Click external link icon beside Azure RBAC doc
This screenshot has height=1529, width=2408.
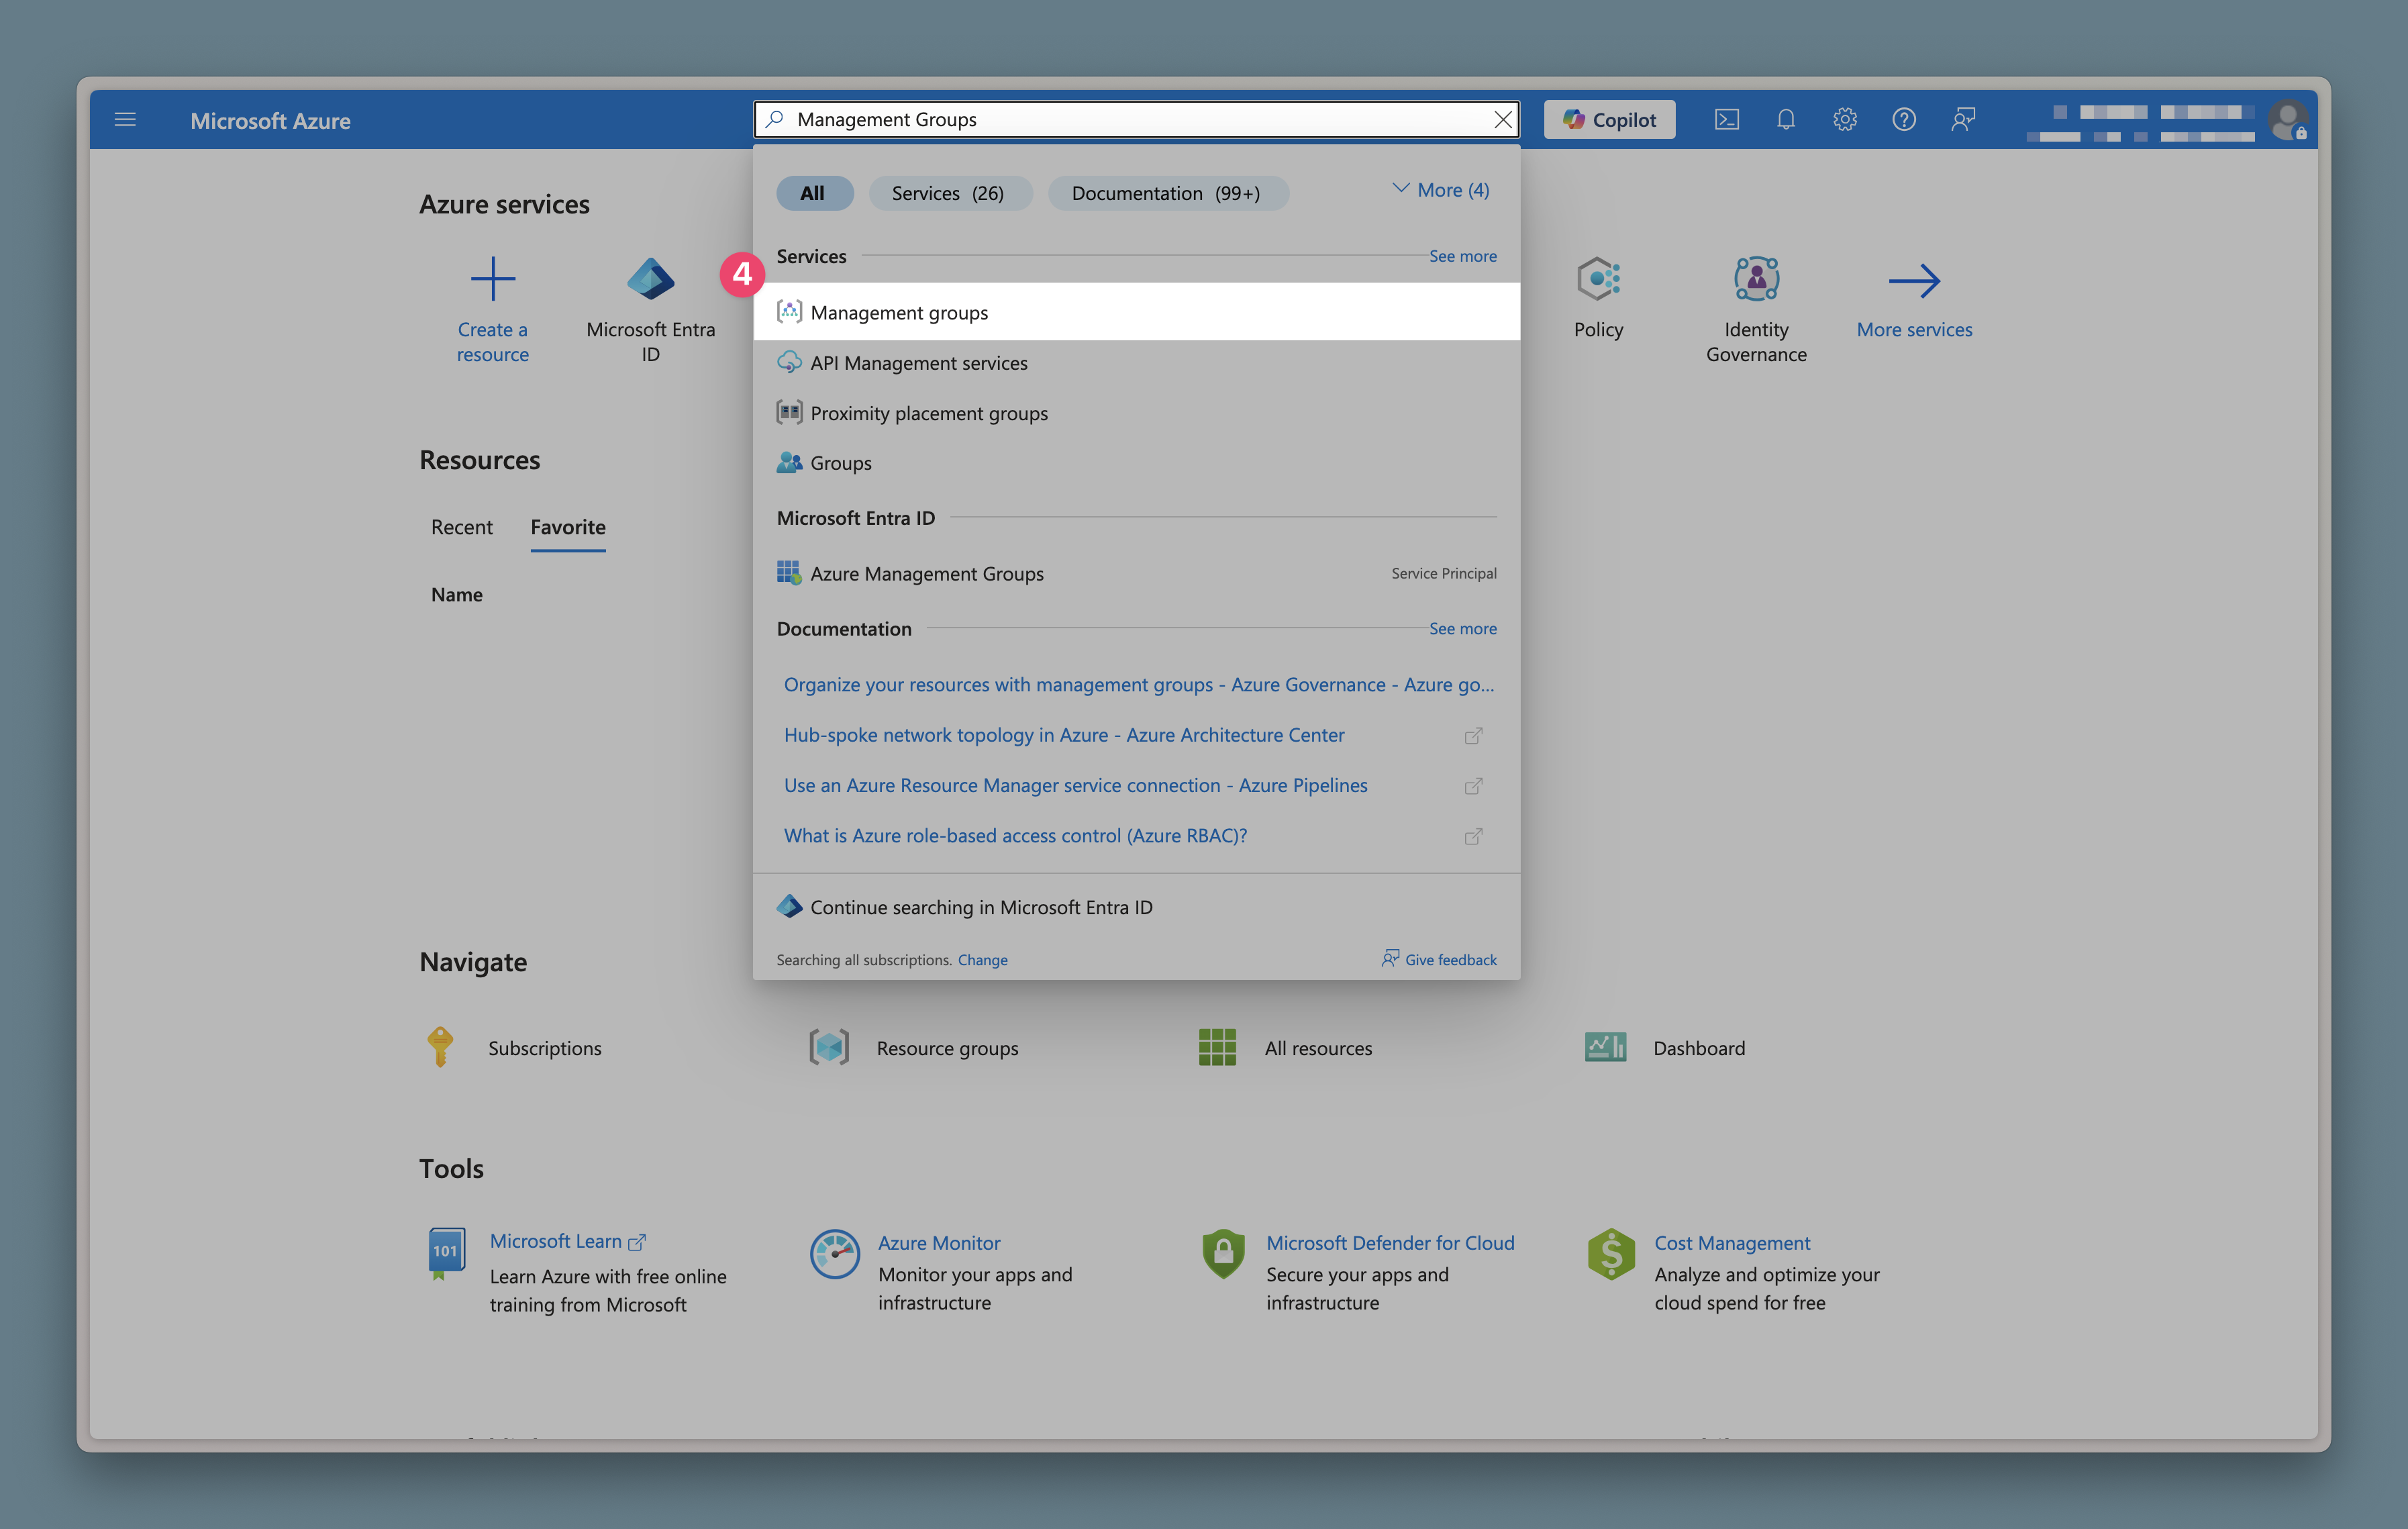click(1472, 836)
